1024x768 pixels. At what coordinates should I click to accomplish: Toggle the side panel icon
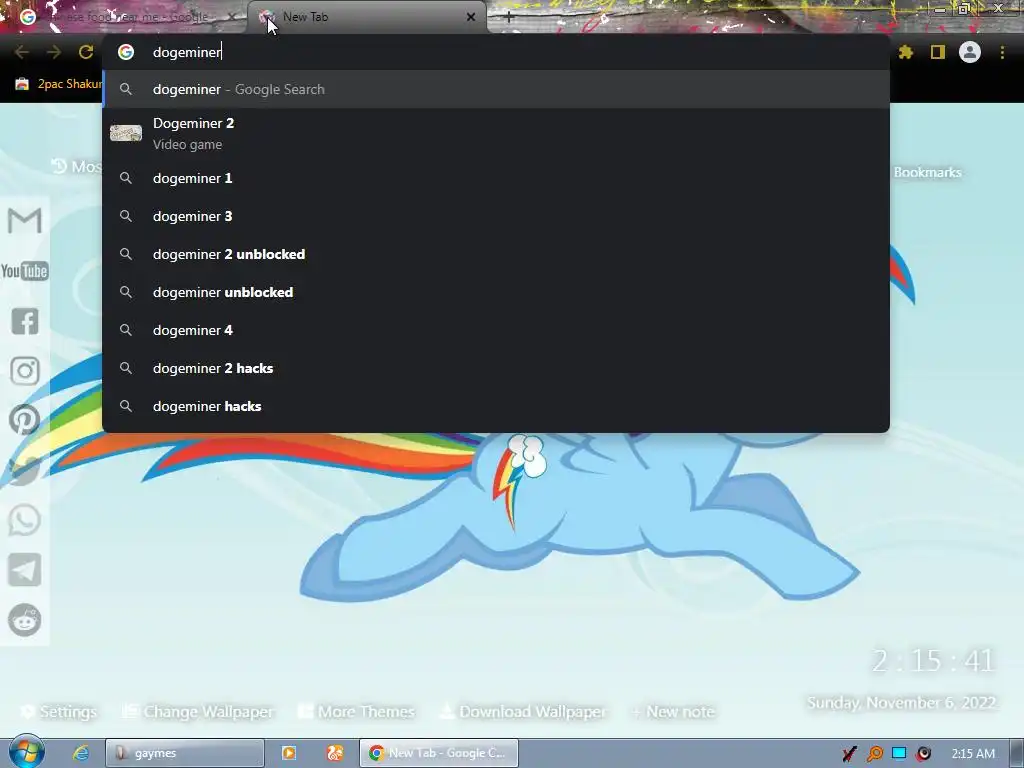point(938,52)
